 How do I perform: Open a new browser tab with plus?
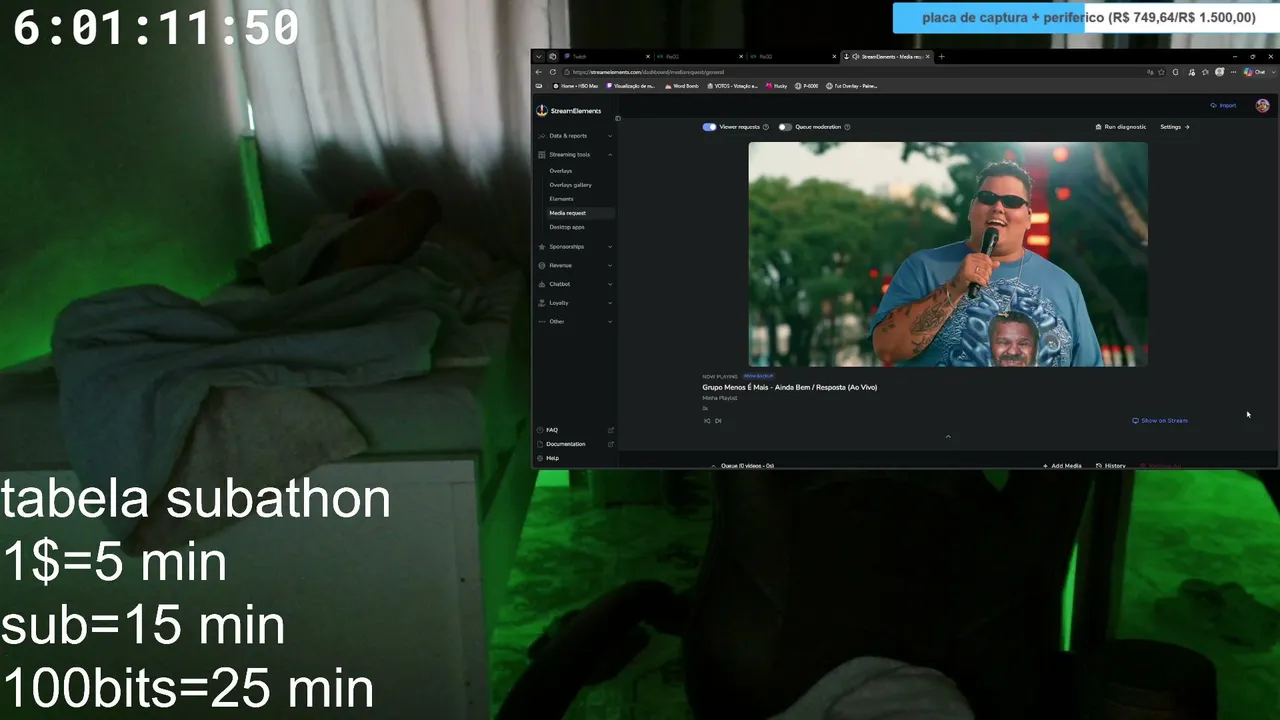coord(941,56)
